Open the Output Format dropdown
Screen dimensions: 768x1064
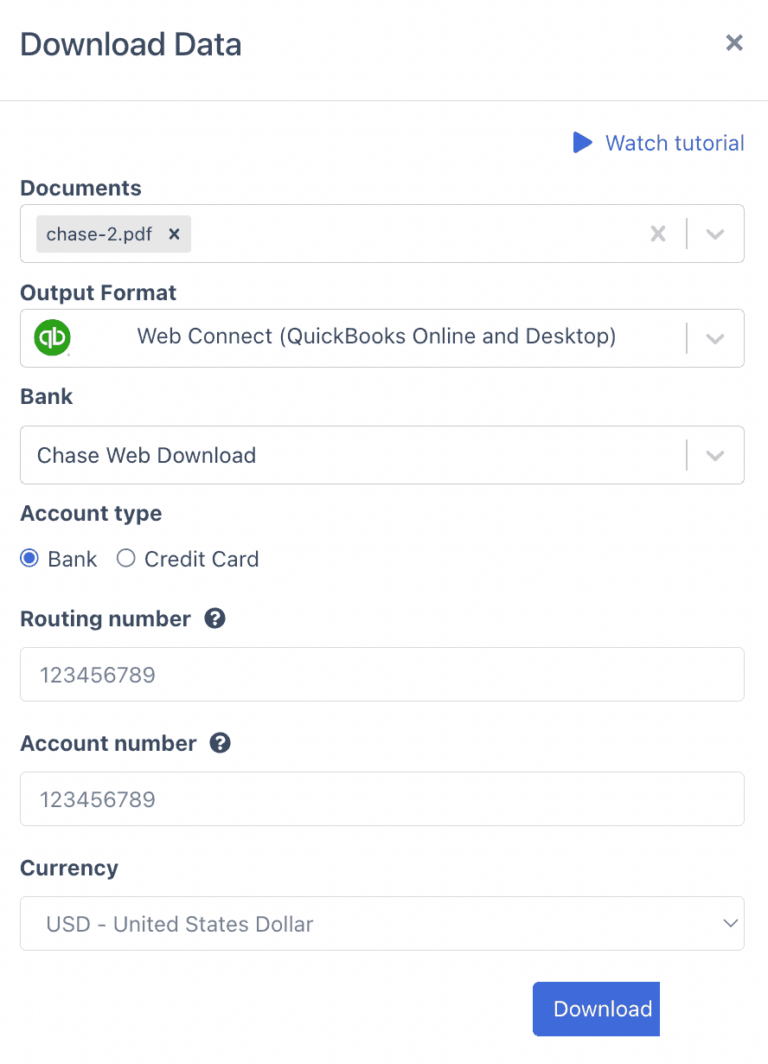click(x=715, y=338)
